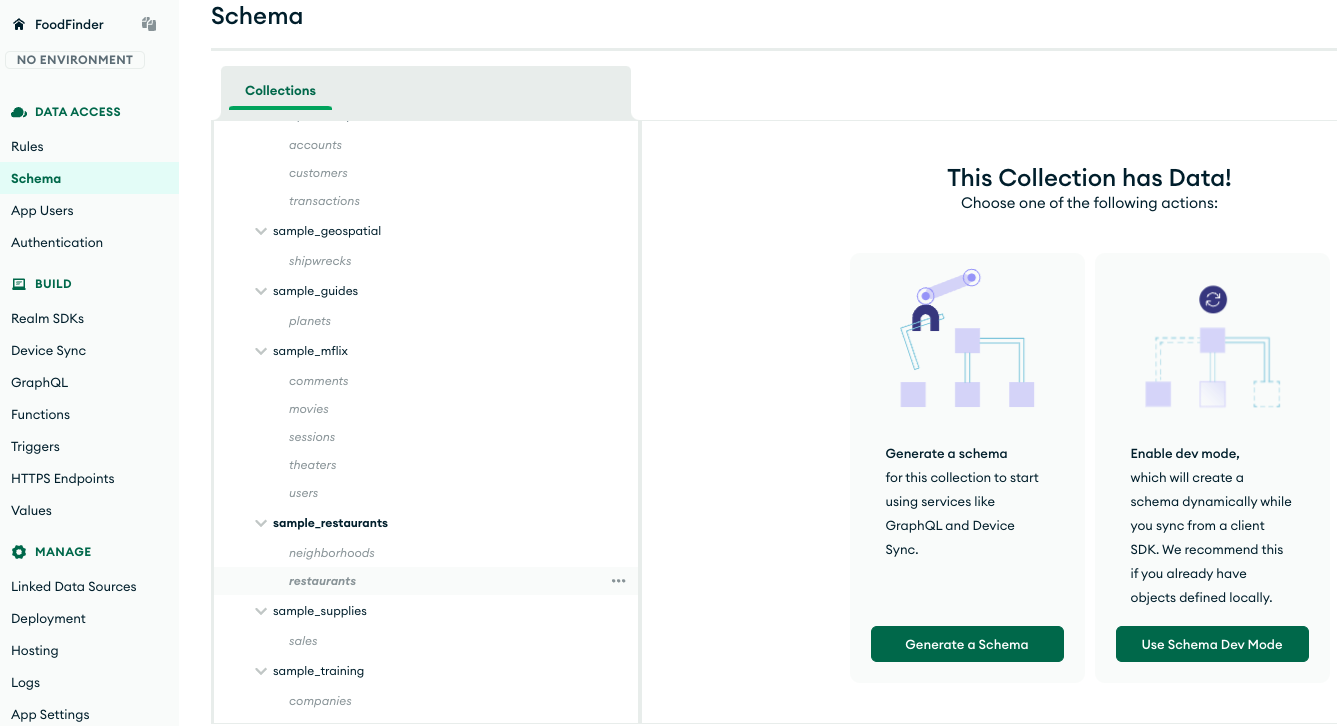The image size is (1337, 726).
Task: Click the Data Access cloud icon
Action: pyautogui.click(x=19, y=112)
